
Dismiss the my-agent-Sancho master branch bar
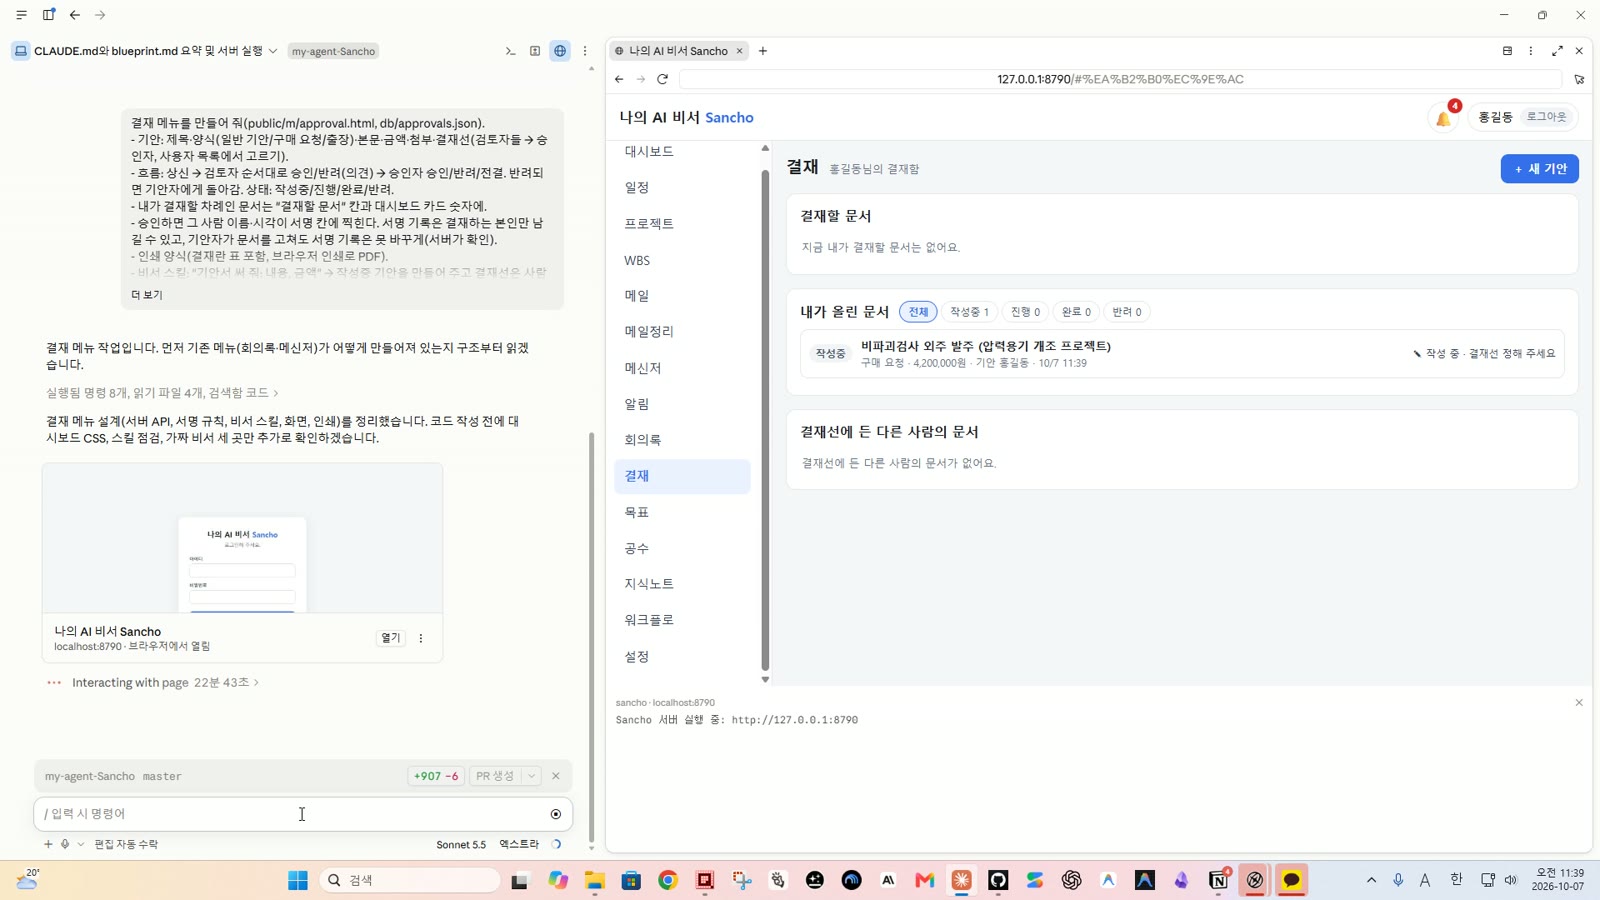pyautogui.click(x=556, y=776)
